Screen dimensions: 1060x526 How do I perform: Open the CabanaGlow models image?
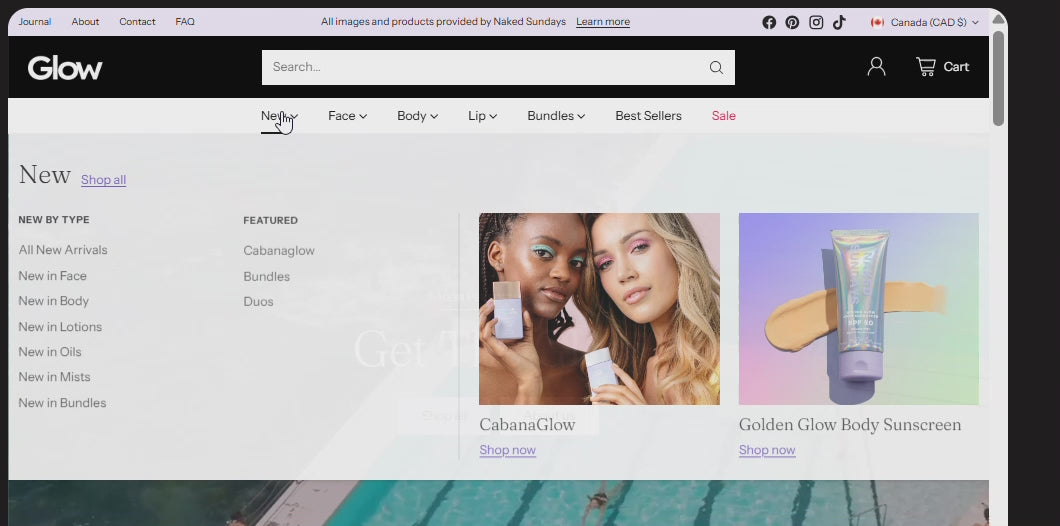[x=600, y=309]
